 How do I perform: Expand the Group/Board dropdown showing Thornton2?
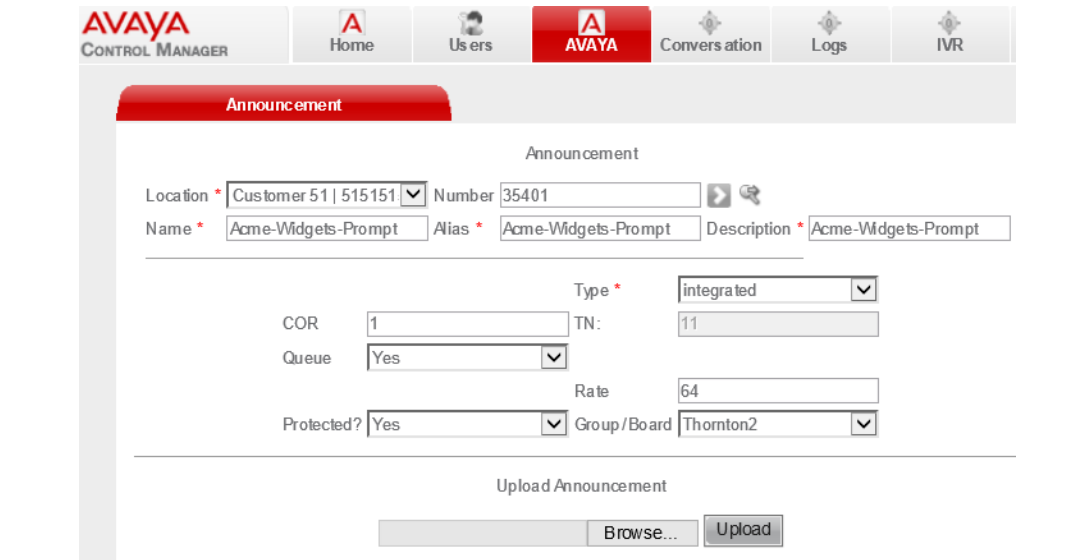coord(864,424)
